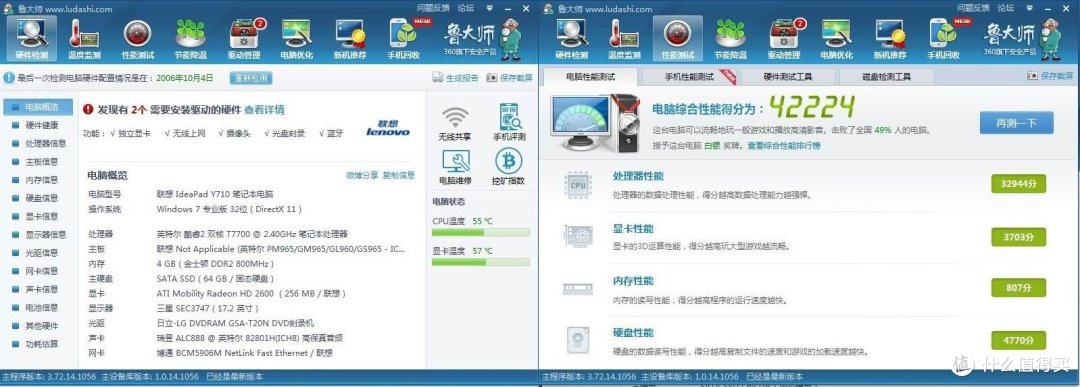Open title-bar dropdown menu in benchmark score window
Viewport: 1080px width, 387px height.
pos(1030,8)
